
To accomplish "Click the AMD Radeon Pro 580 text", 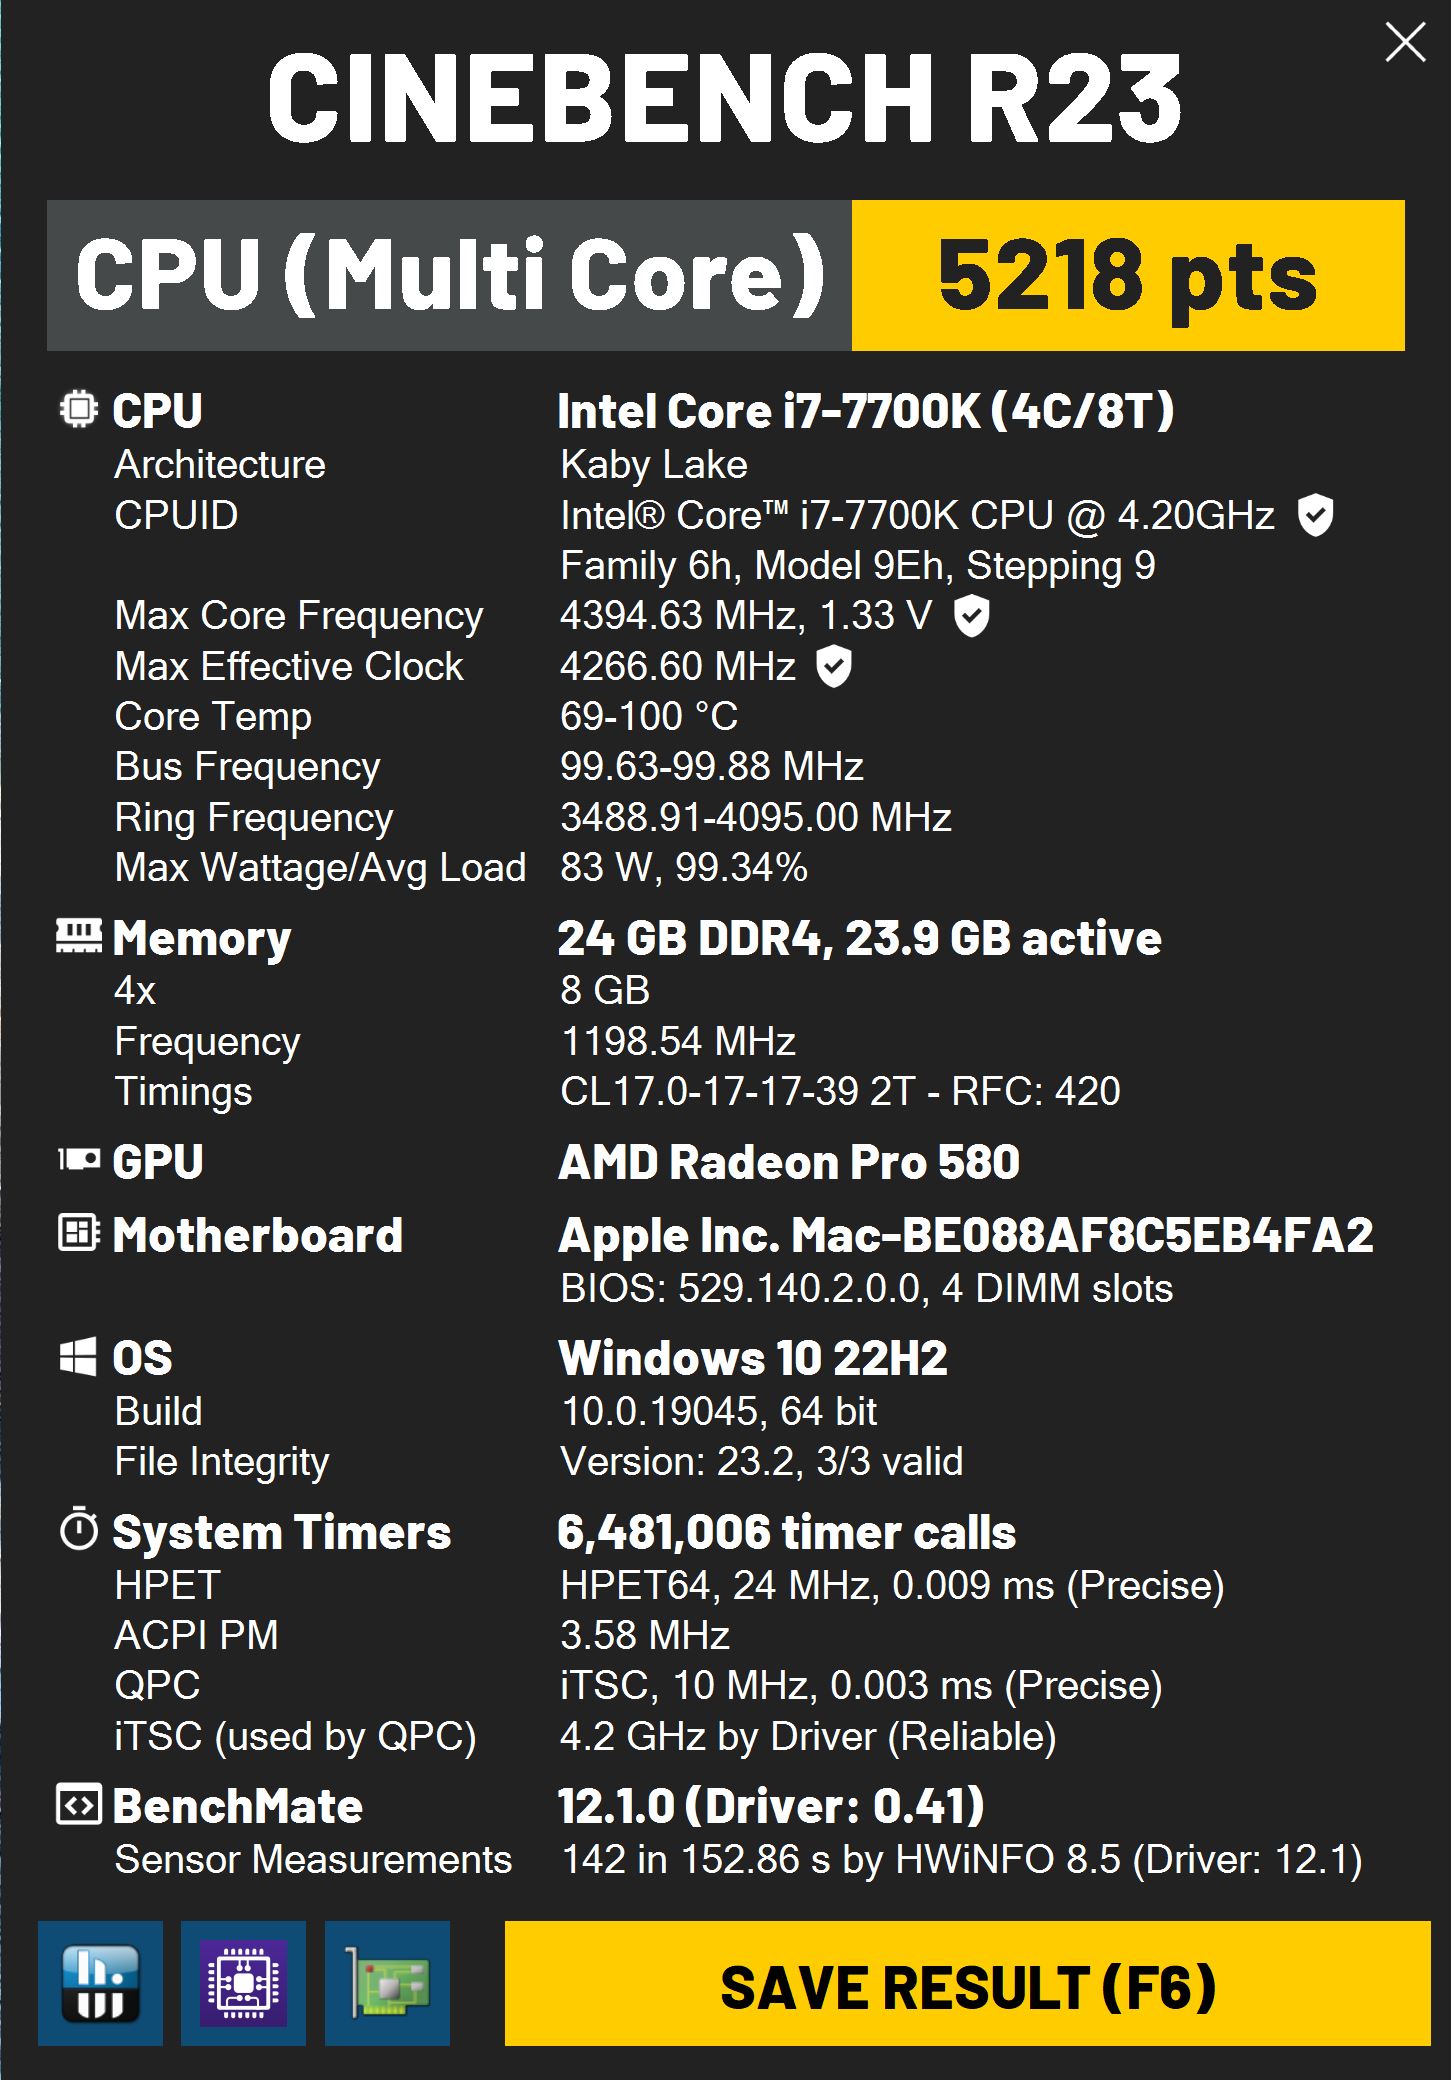I will [x=789, y=1162].
